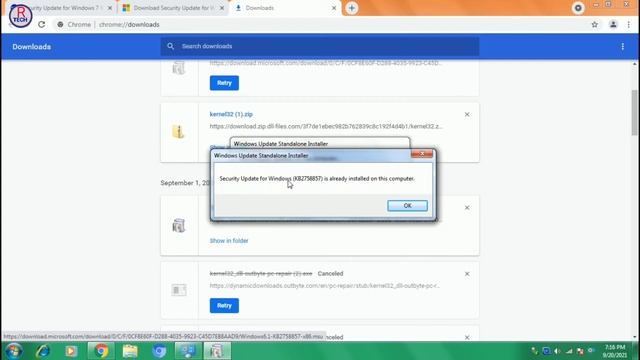640x360 pixels.
Task: Click the Action Center flag icon
Action: [x=580, y=351]
